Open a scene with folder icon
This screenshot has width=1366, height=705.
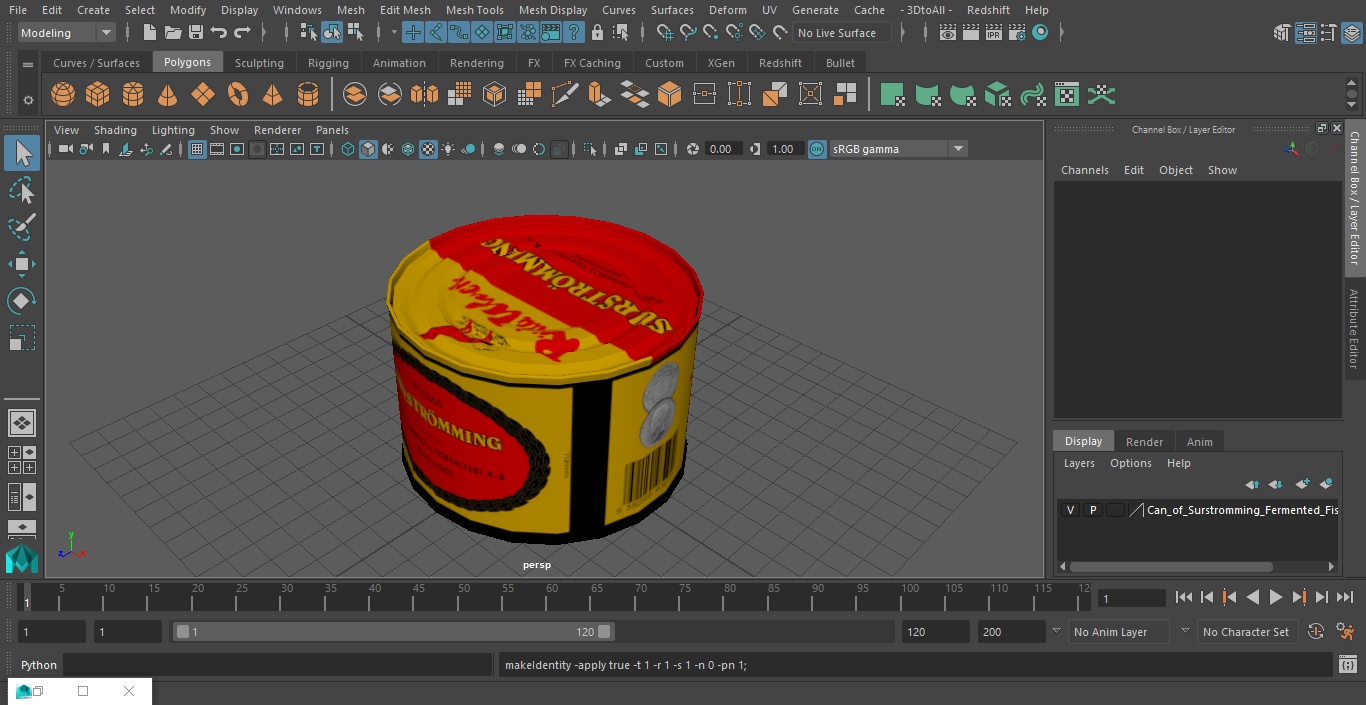tap(173, 33)
